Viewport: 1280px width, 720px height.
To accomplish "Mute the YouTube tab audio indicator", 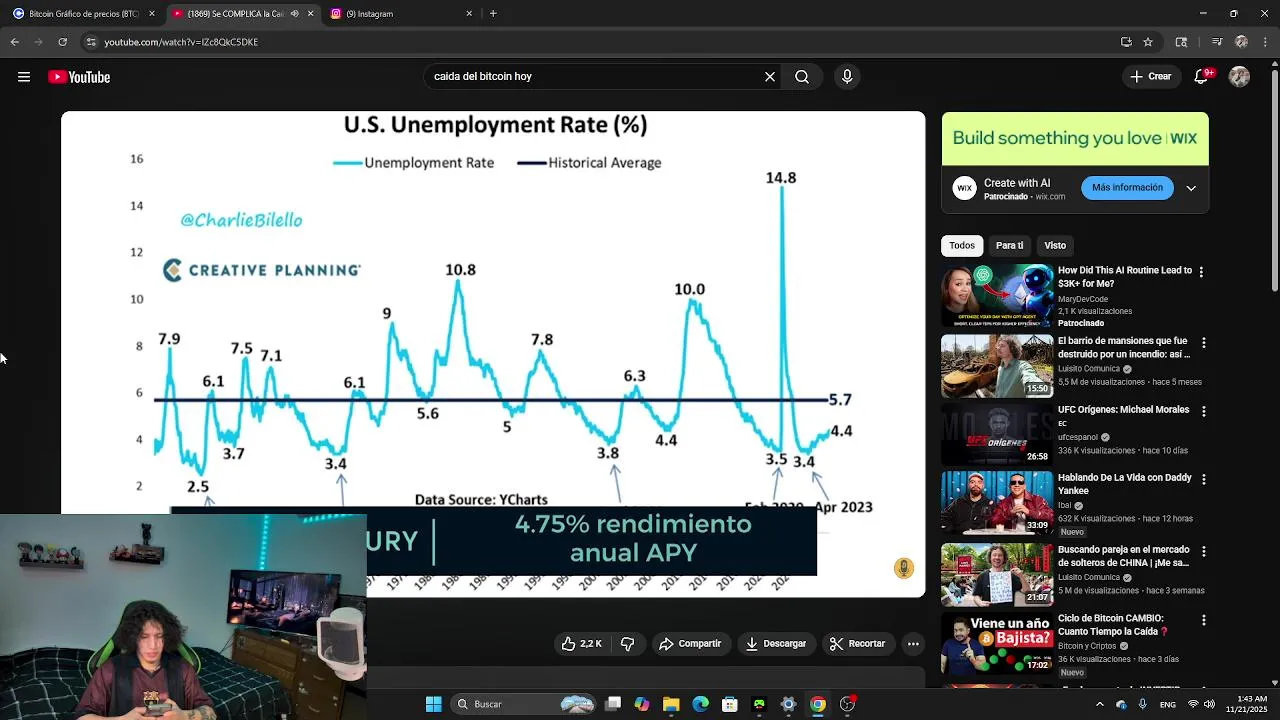I will click(x=294, y=14).
